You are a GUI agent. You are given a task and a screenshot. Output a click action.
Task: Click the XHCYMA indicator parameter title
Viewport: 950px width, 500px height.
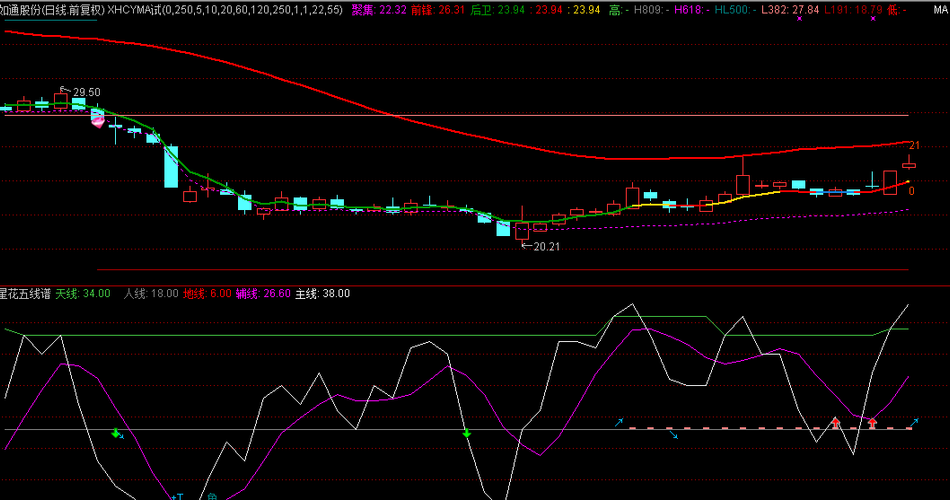tap(225, 10)
